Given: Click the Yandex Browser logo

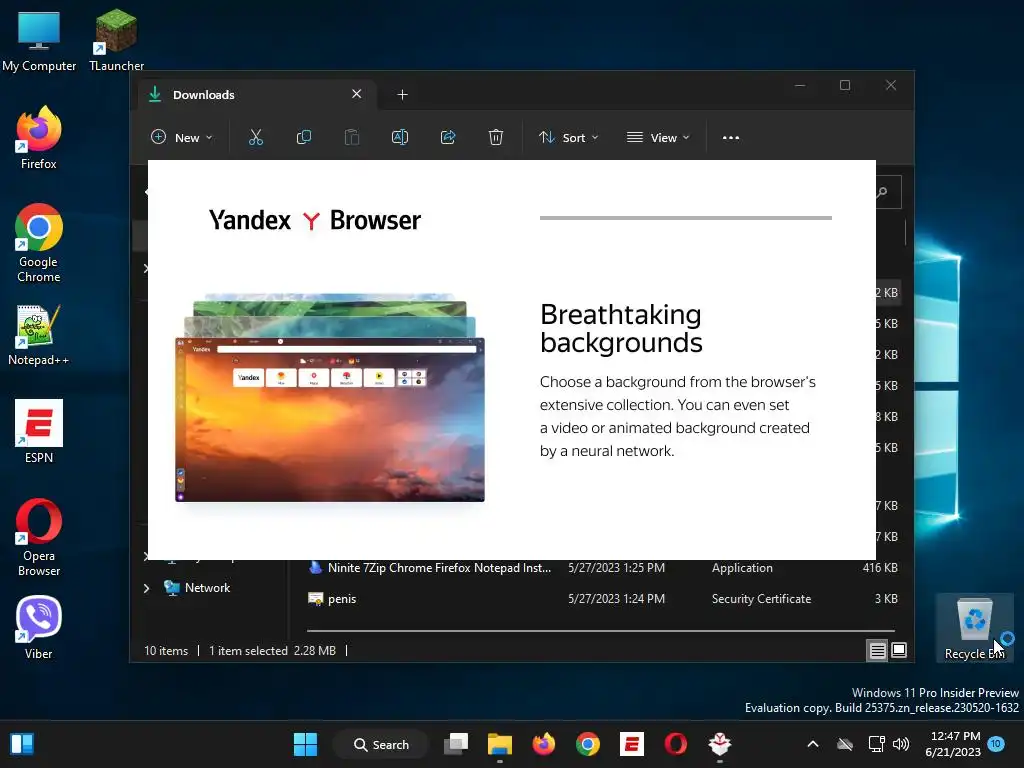Looking at the screenshot, I should coord(315,220).
